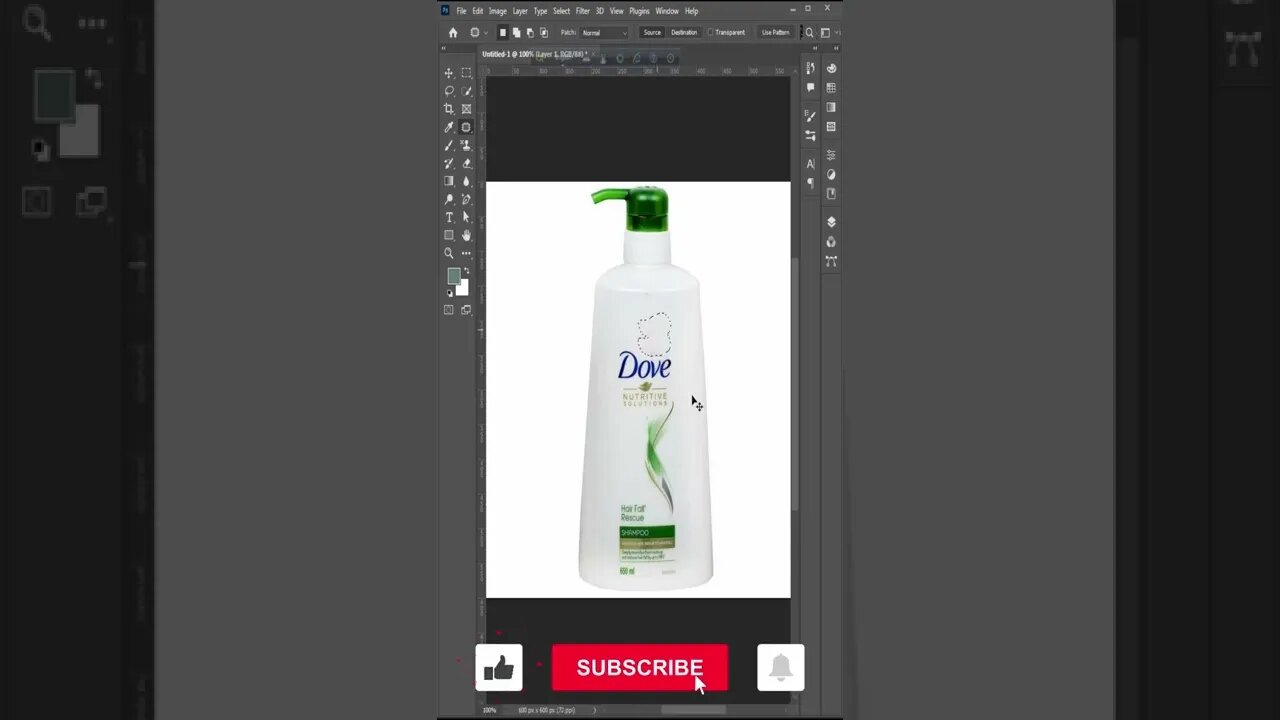Open the Paragraph panel icon

coord(811,183)
